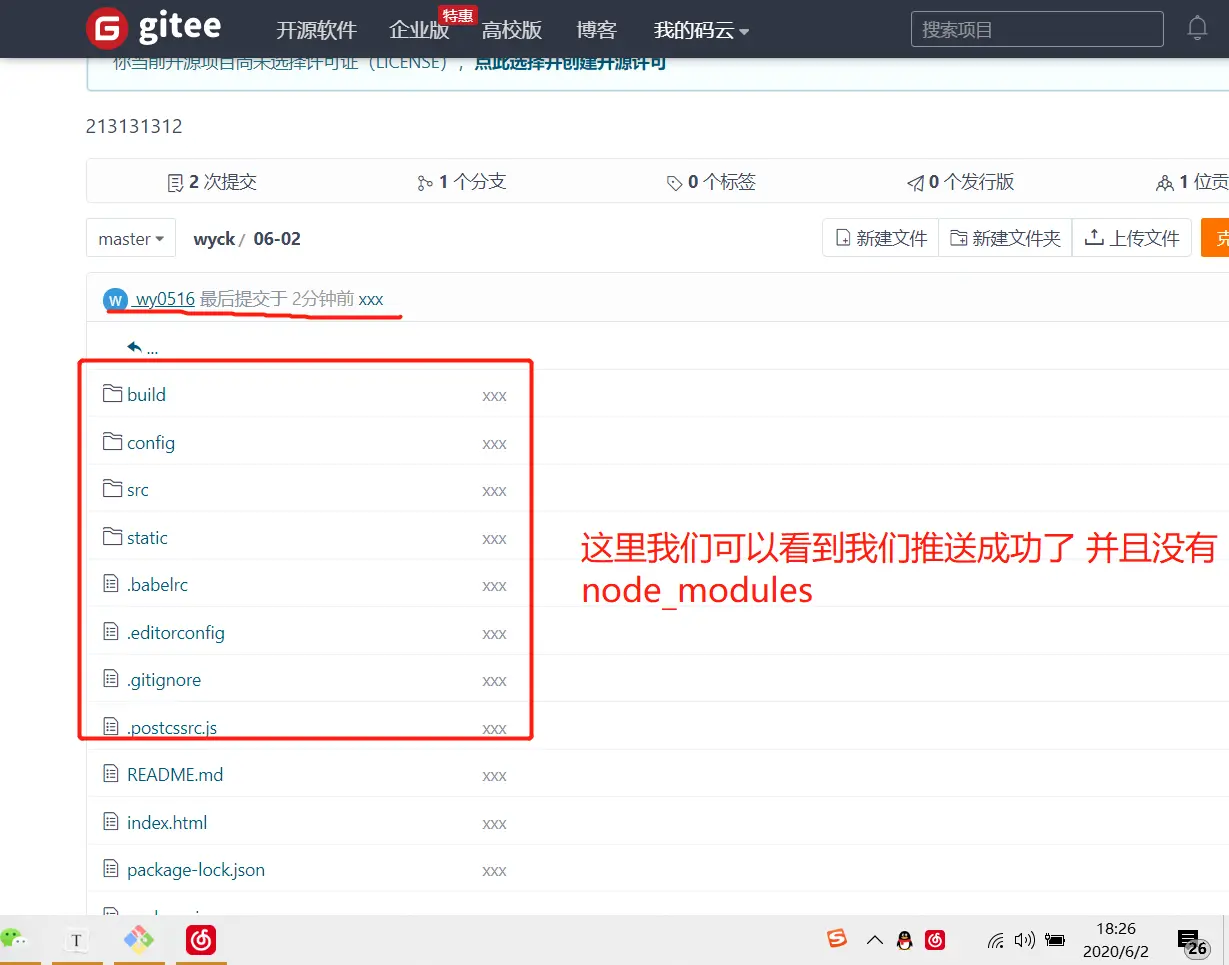The image size is (1229, 965).
Task: Click the static folder icon
Action: coord(112,537)
